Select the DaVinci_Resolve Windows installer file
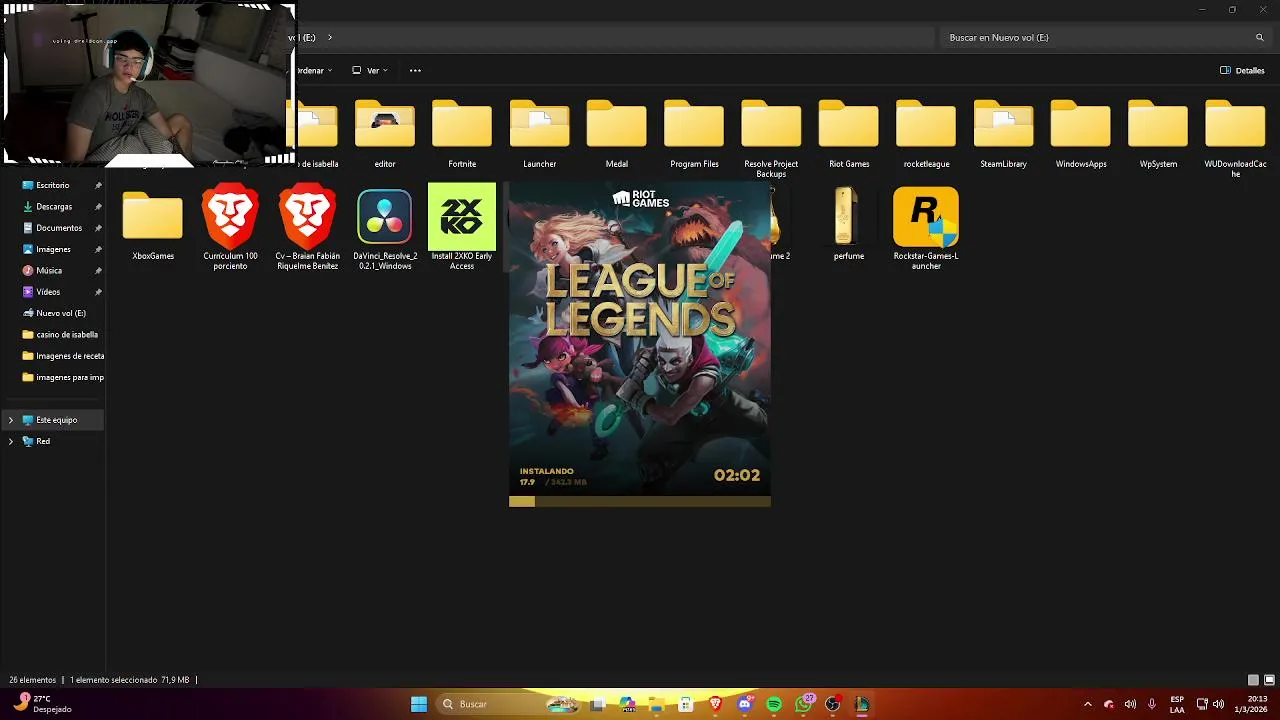This screenshot has width=1280, height=720. tap(385, 228)
